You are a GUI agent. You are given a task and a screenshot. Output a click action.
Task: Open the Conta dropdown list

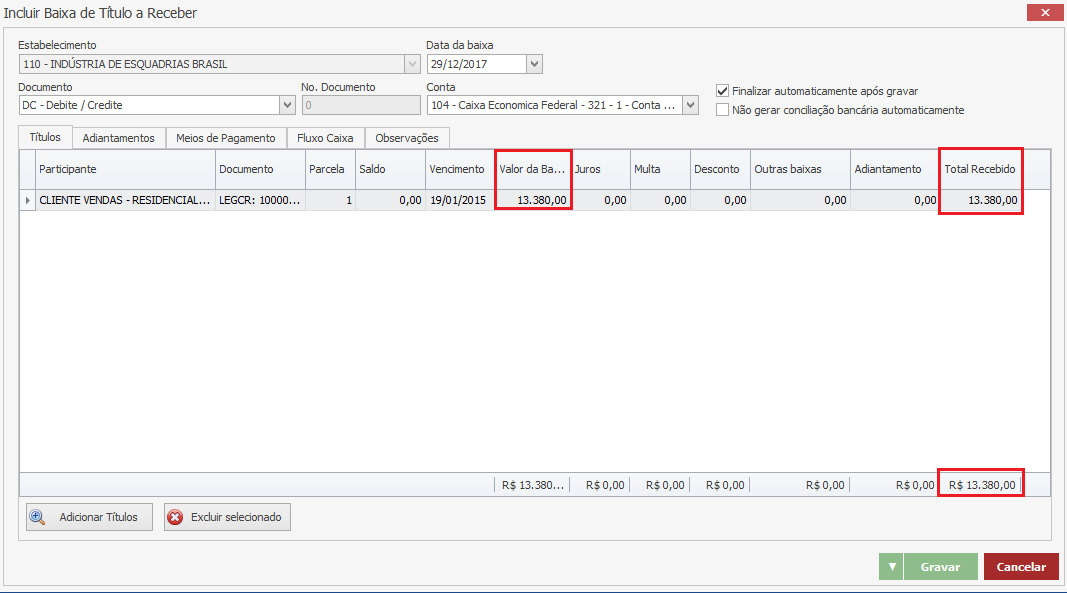click(690, 105)
